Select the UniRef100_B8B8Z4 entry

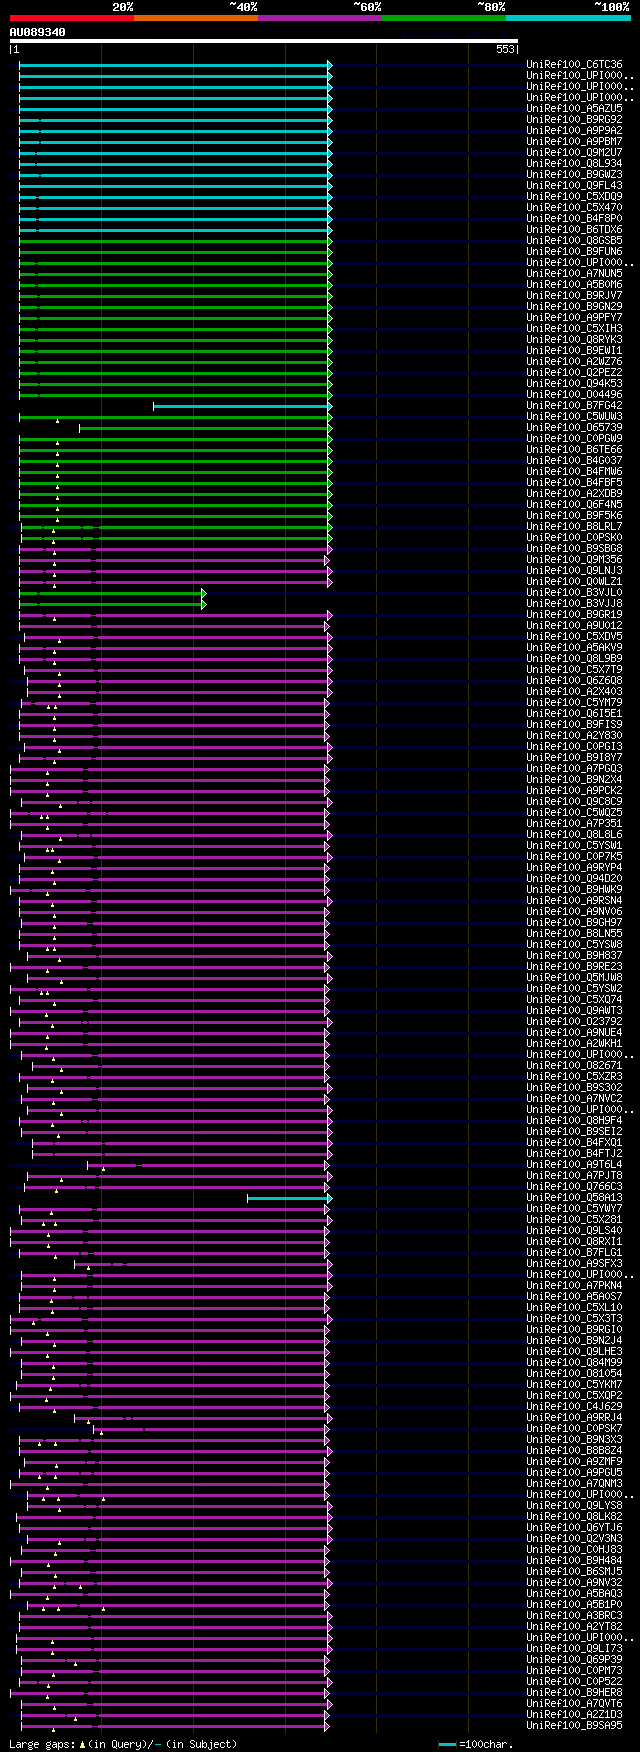[574, 1451]
